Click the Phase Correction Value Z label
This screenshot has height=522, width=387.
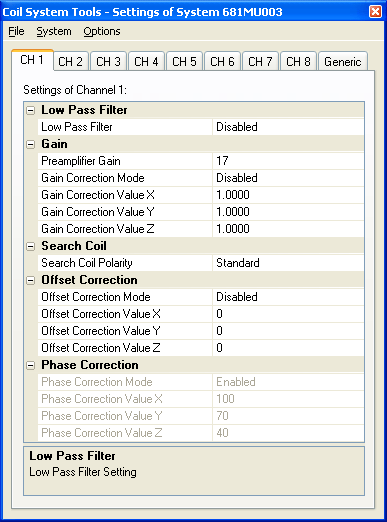[x=102, y=433]
